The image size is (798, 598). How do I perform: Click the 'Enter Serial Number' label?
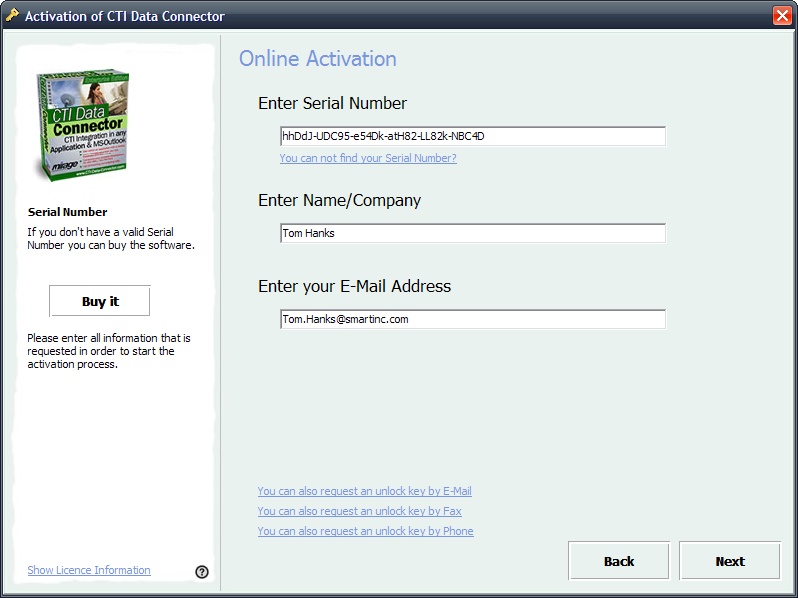tap(332, 103)
